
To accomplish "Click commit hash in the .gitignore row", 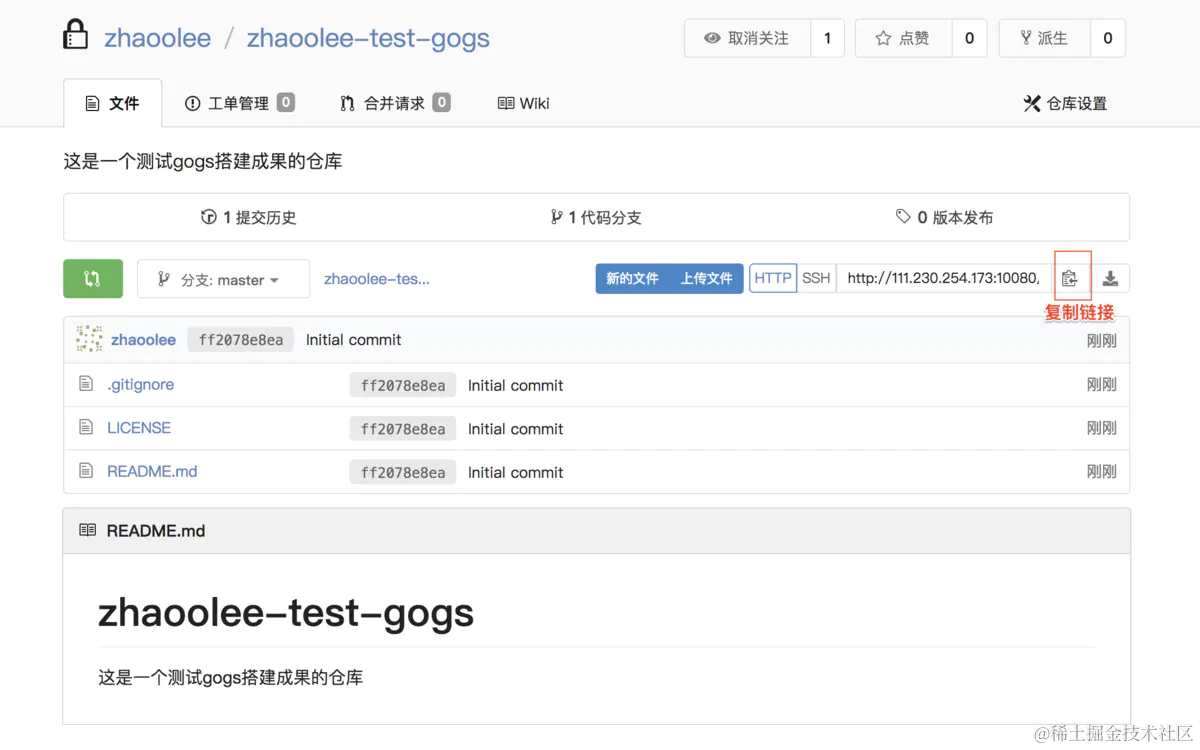I will pyautogui.click(x=403, y=385).
